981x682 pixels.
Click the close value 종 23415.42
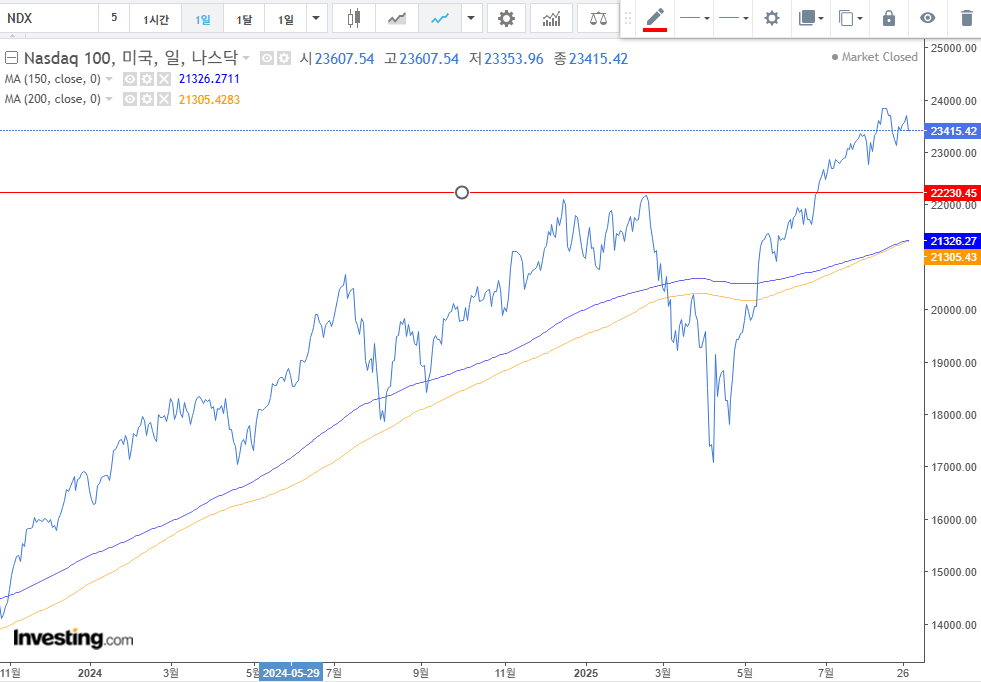pos(591,59)
